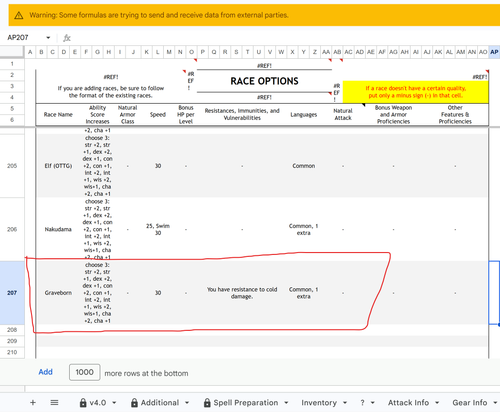Select column AP header
The width and height of the screenshot is (500, 412).
point(494,52)
